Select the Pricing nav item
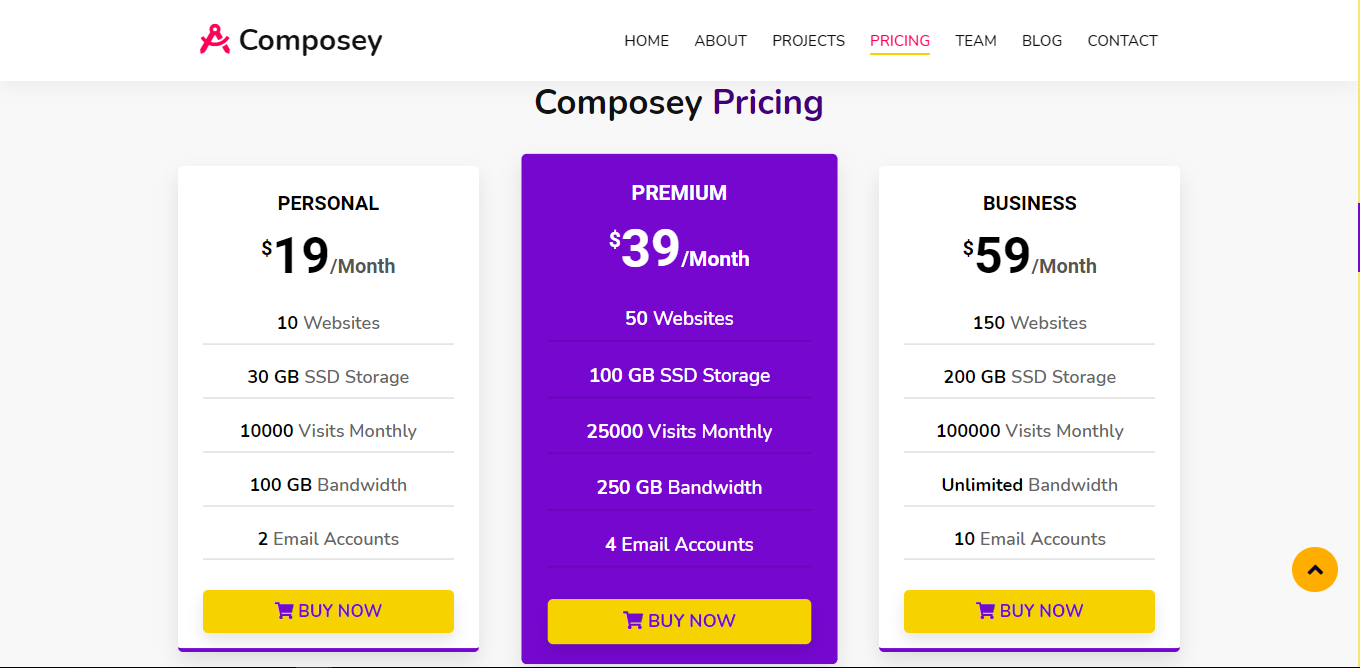1360x668 pixels. pos(899,41)
